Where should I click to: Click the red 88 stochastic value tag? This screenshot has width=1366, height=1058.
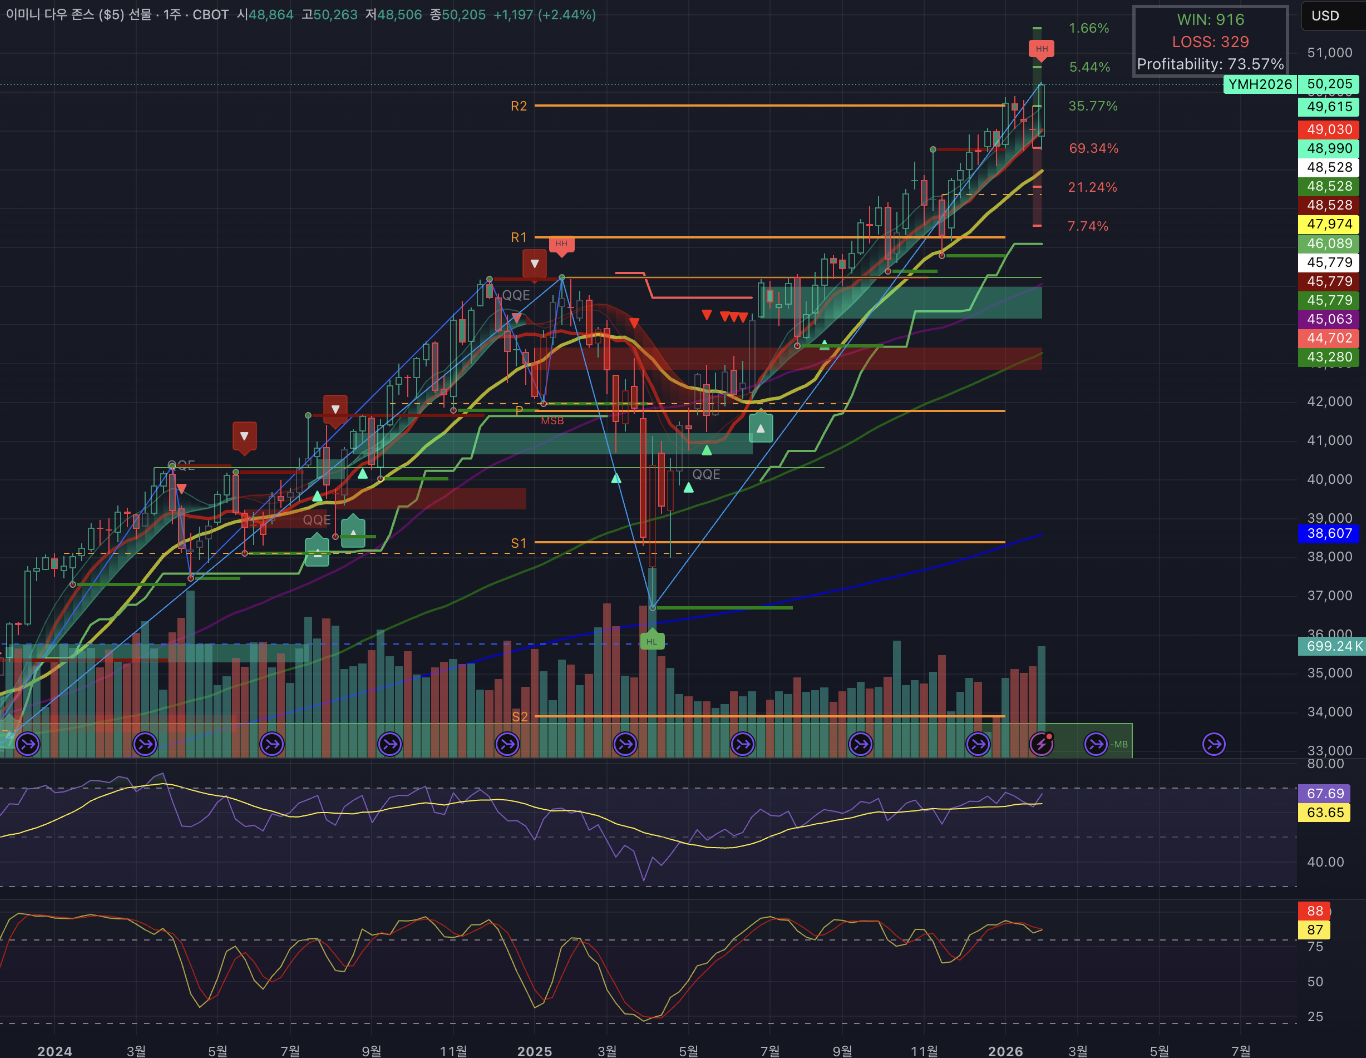click(x=1314, y=911)
